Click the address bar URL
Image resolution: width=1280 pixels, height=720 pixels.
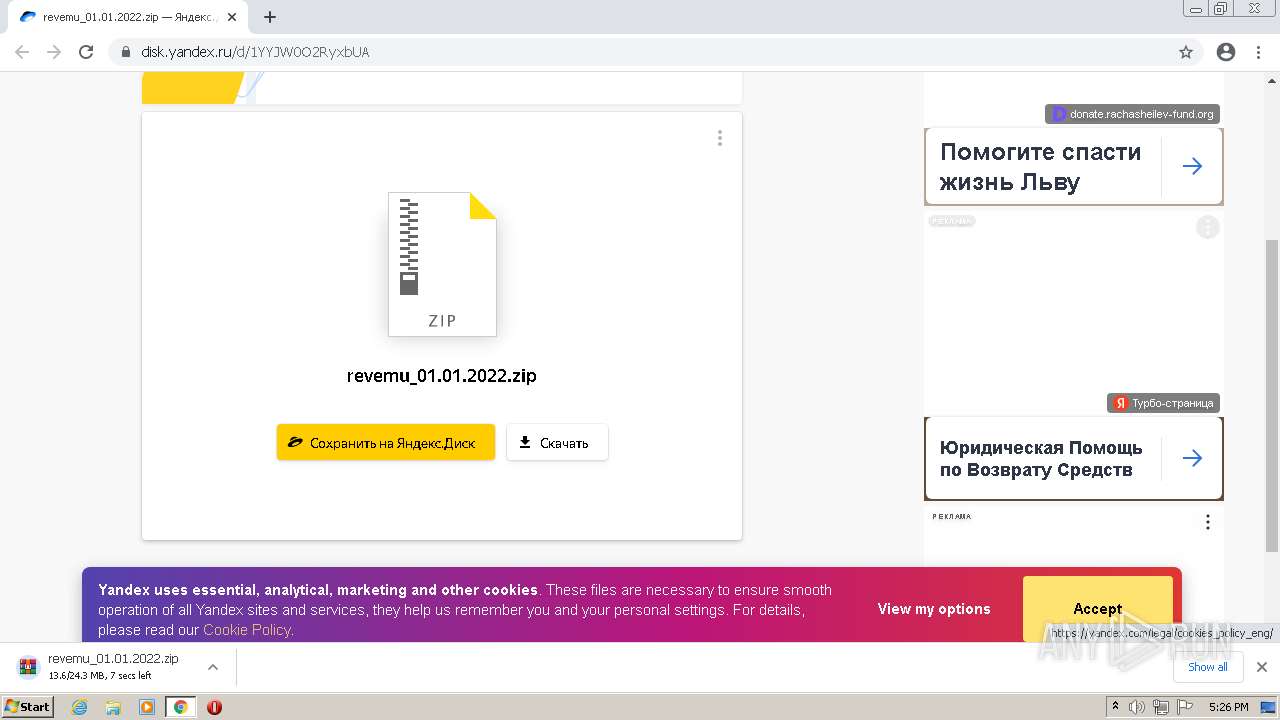(255, 52)
